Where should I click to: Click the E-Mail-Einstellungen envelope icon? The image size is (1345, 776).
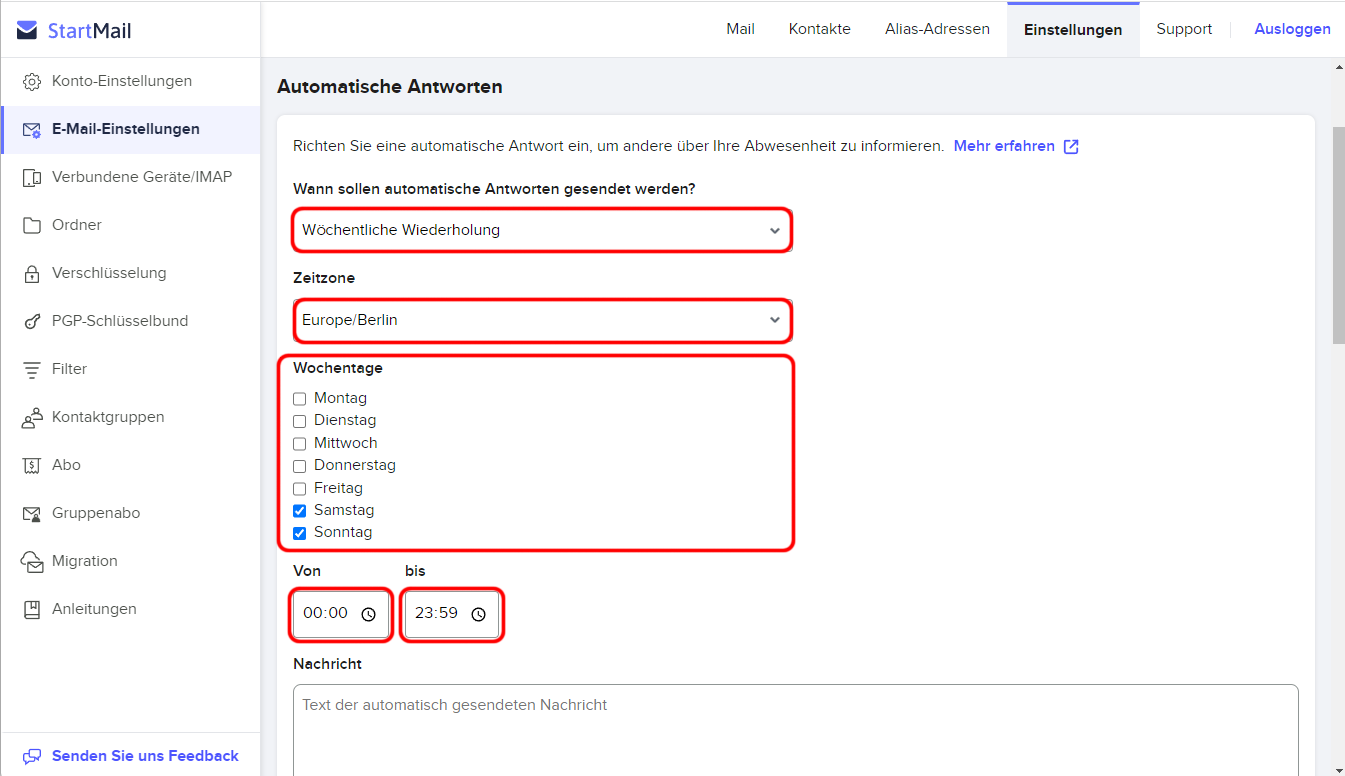(x=32, y=129)
